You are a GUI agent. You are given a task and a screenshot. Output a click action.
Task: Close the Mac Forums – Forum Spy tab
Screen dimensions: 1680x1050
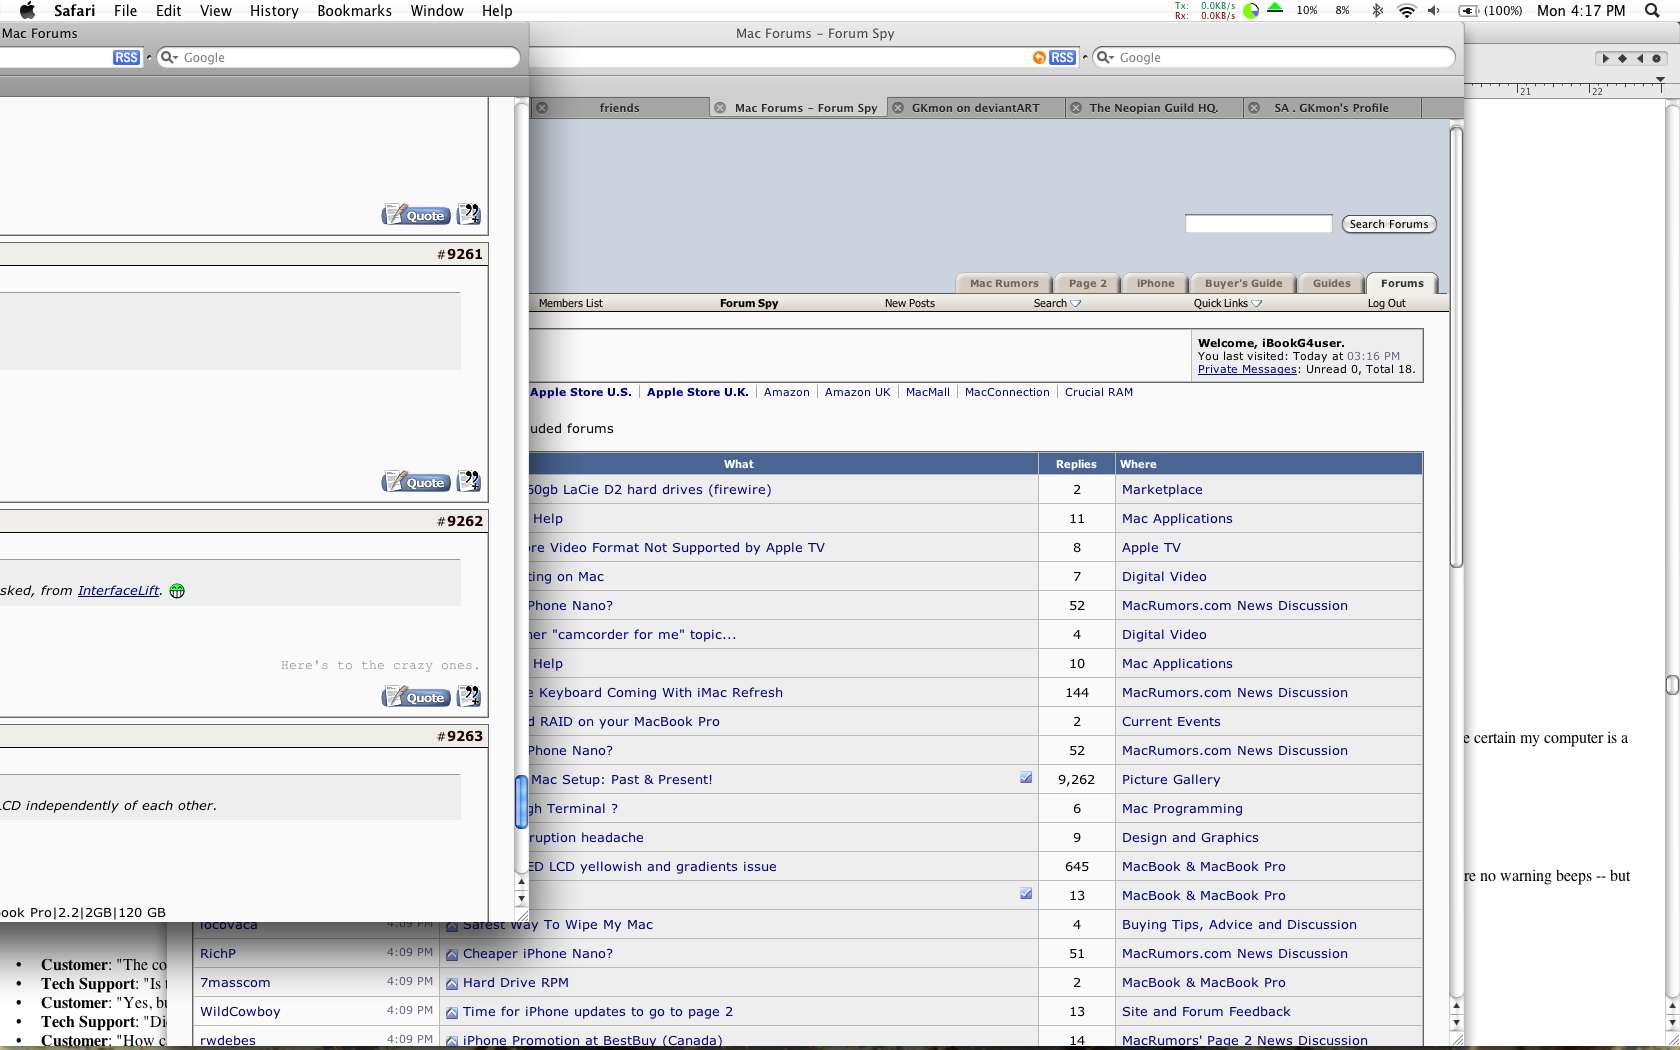720,108
